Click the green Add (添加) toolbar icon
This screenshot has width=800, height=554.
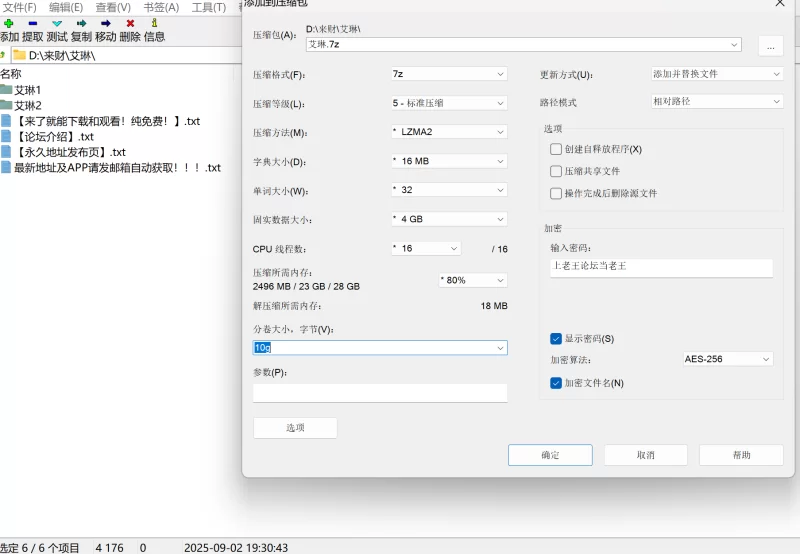click(9, 23)
